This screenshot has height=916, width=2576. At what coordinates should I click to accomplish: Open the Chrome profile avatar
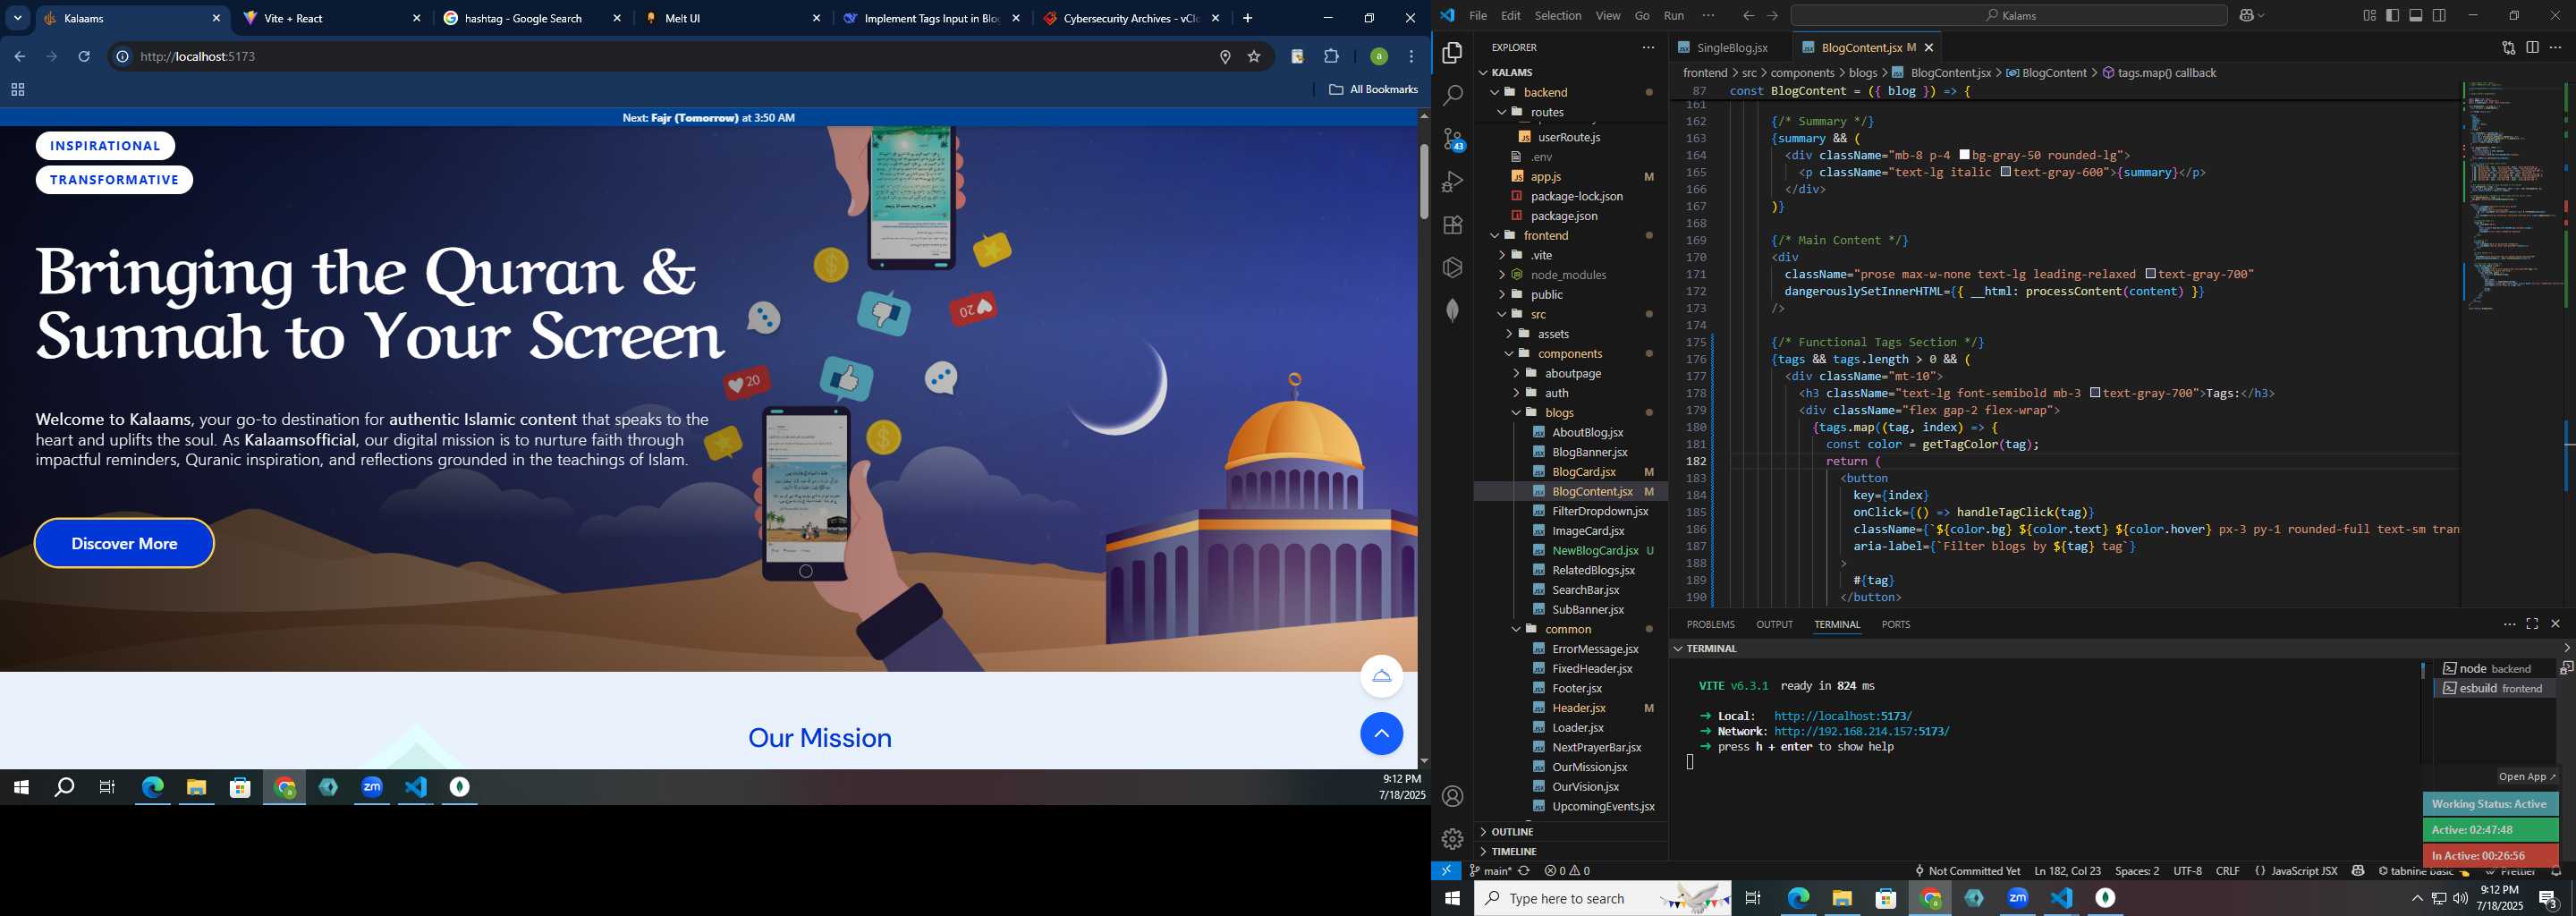click(x=1378, y=57)
